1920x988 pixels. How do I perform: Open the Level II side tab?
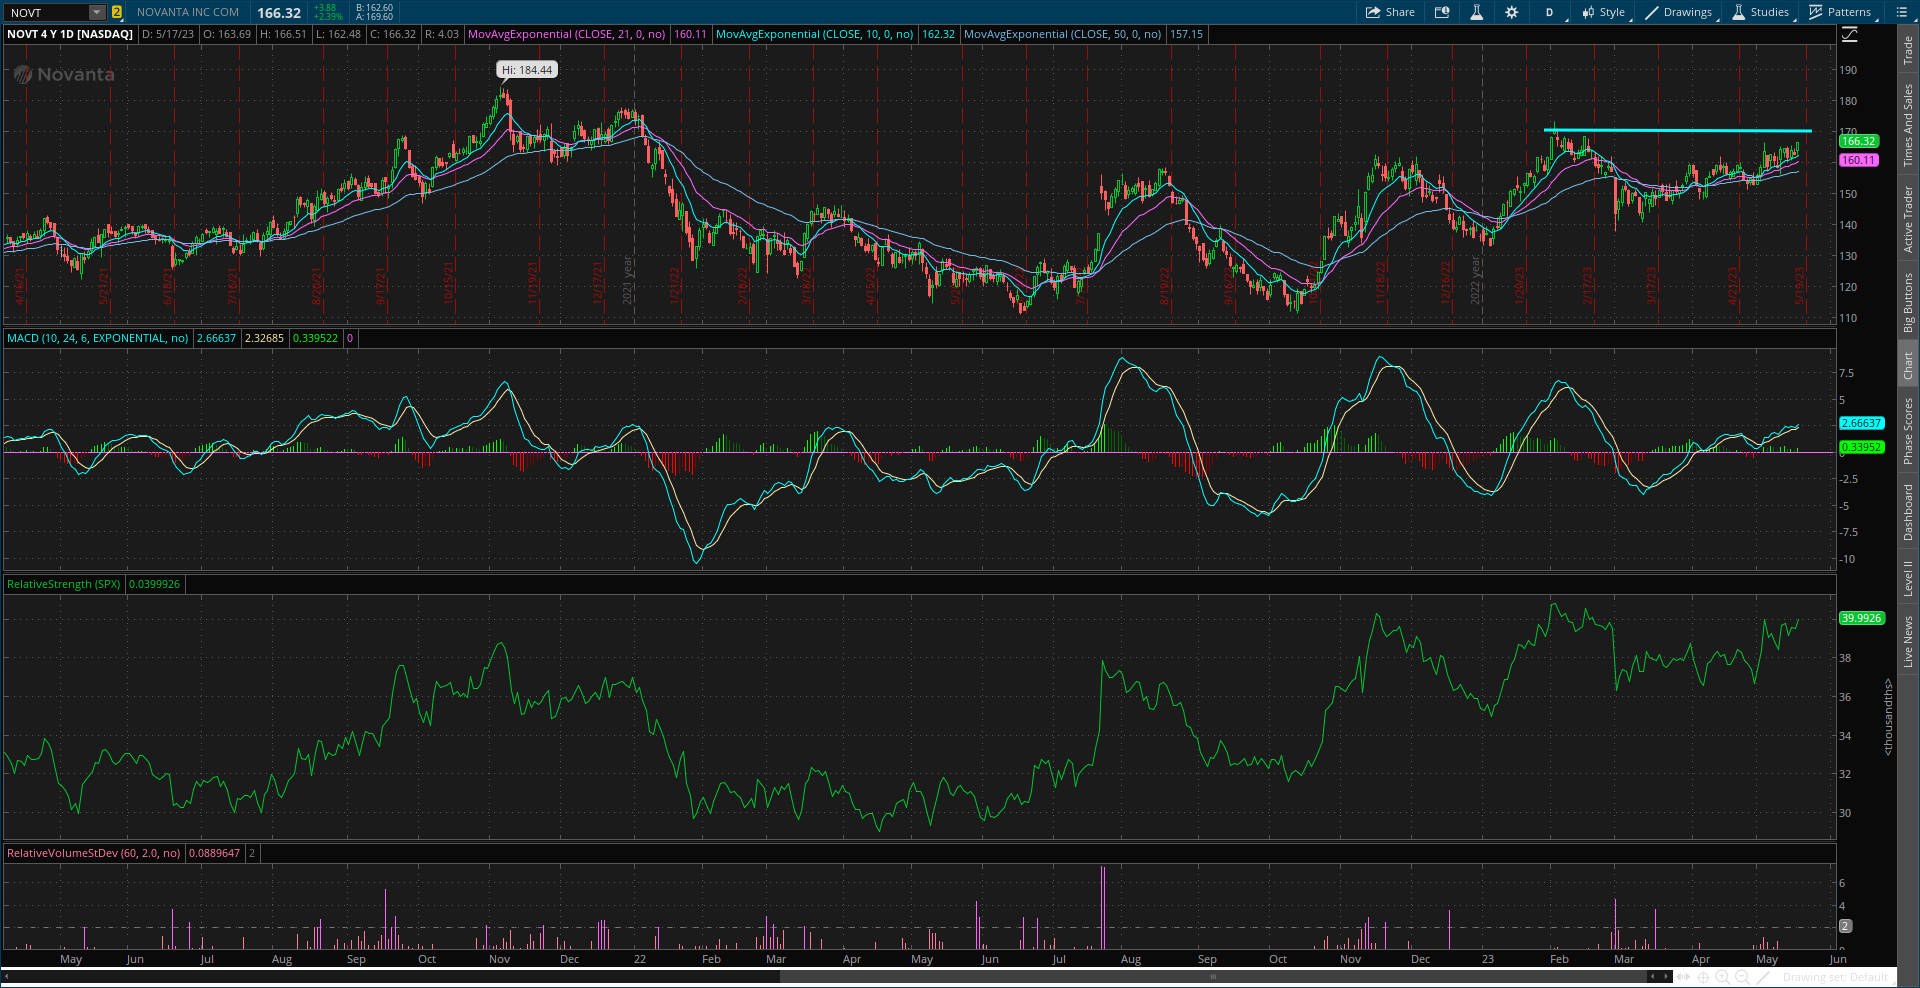pos(1908,578)
